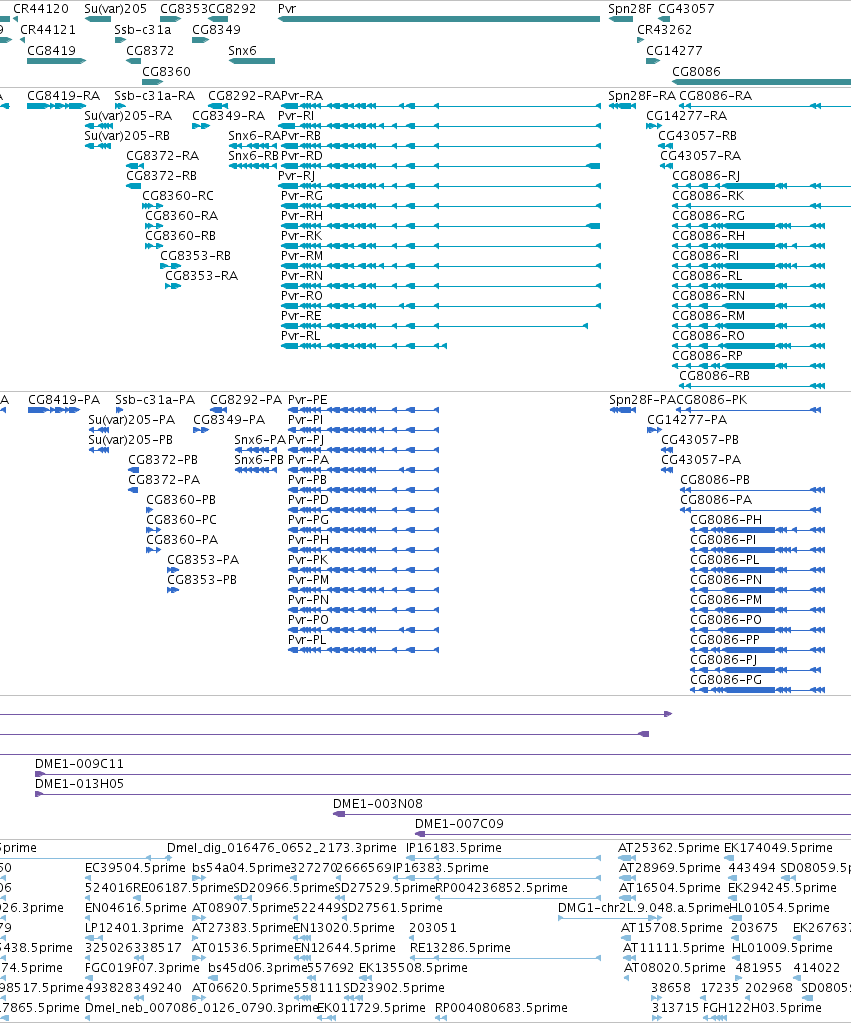Click protein CG8360-PB label
The image size is (851, 1023).
click(x=181, y=500)
